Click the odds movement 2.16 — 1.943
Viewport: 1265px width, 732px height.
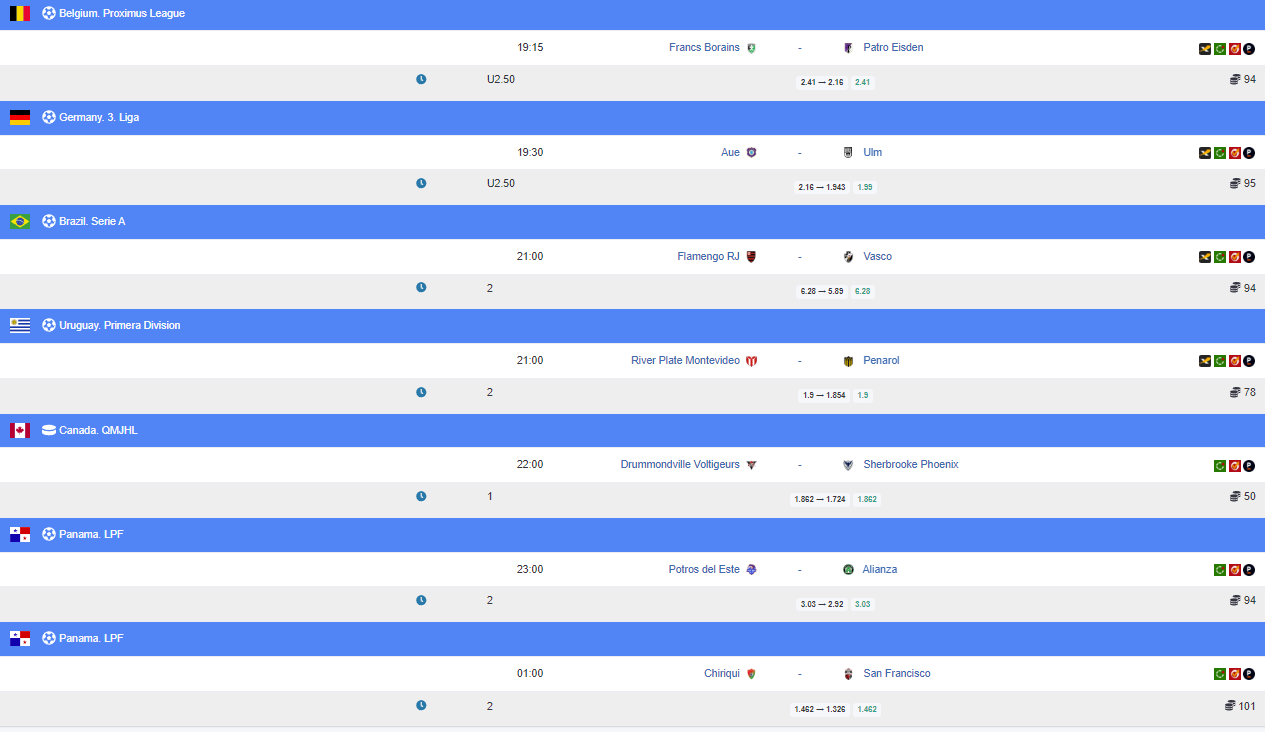pos(822,187)
